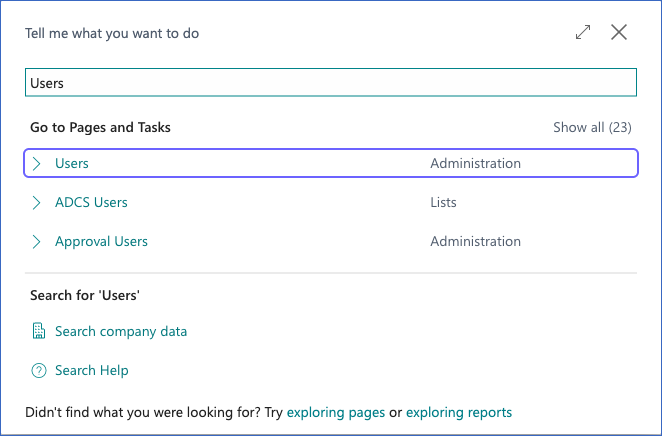The width and height of the screenshot is (662, 436).
Task: Select 'Administration' text in the Users row
Action: coord(475,163)
